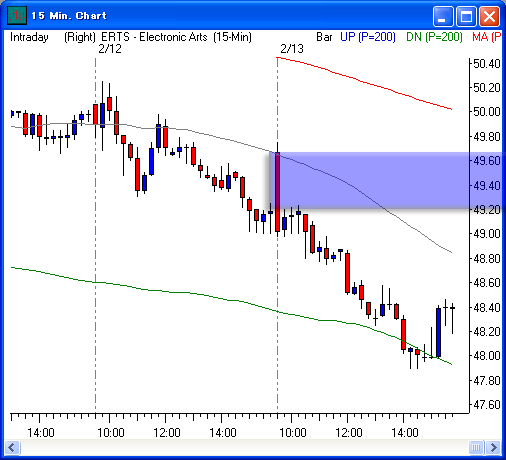The width and height of the screenshot is (506, 460).
Task: Click the Intraday label
Action: 29,37
